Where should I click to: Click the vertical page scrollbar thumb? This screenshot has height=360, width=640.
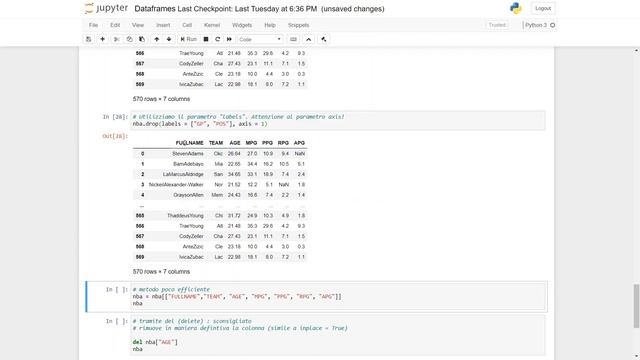636,306
